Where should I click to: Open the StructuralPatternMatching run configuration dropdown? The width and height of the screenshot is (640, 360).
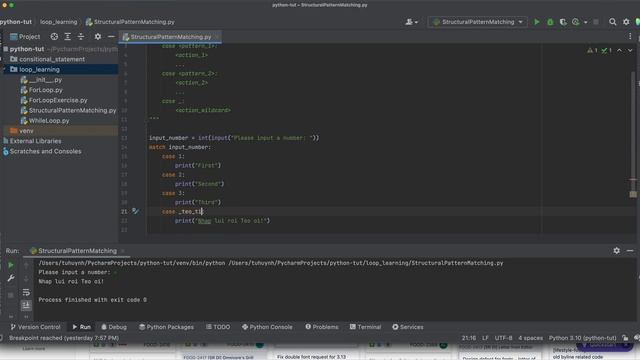click(x=478, y=22)
